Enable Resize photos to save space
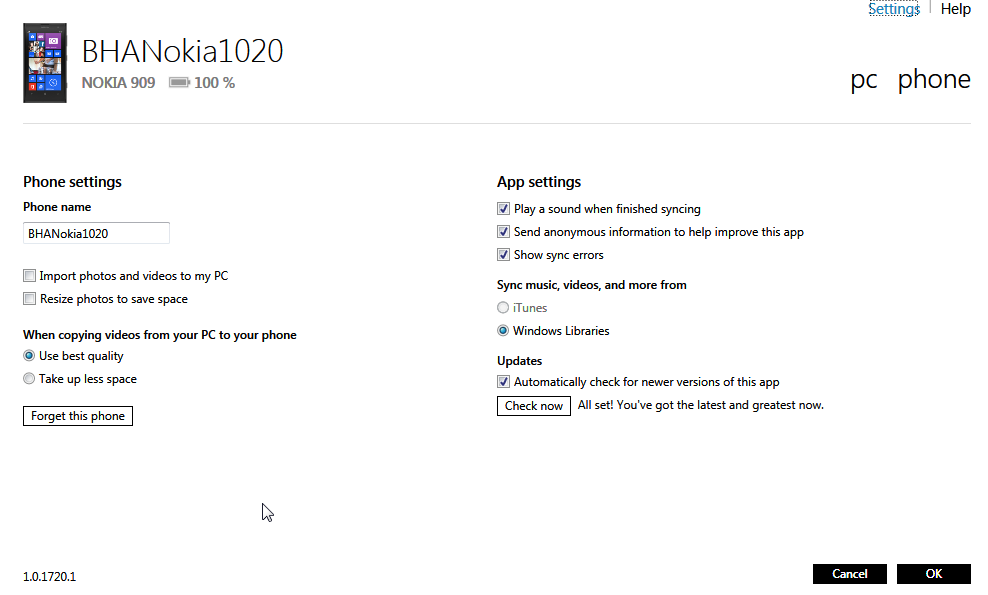The height and width of the screenshot is (595, 988). [x=30, y=299]
